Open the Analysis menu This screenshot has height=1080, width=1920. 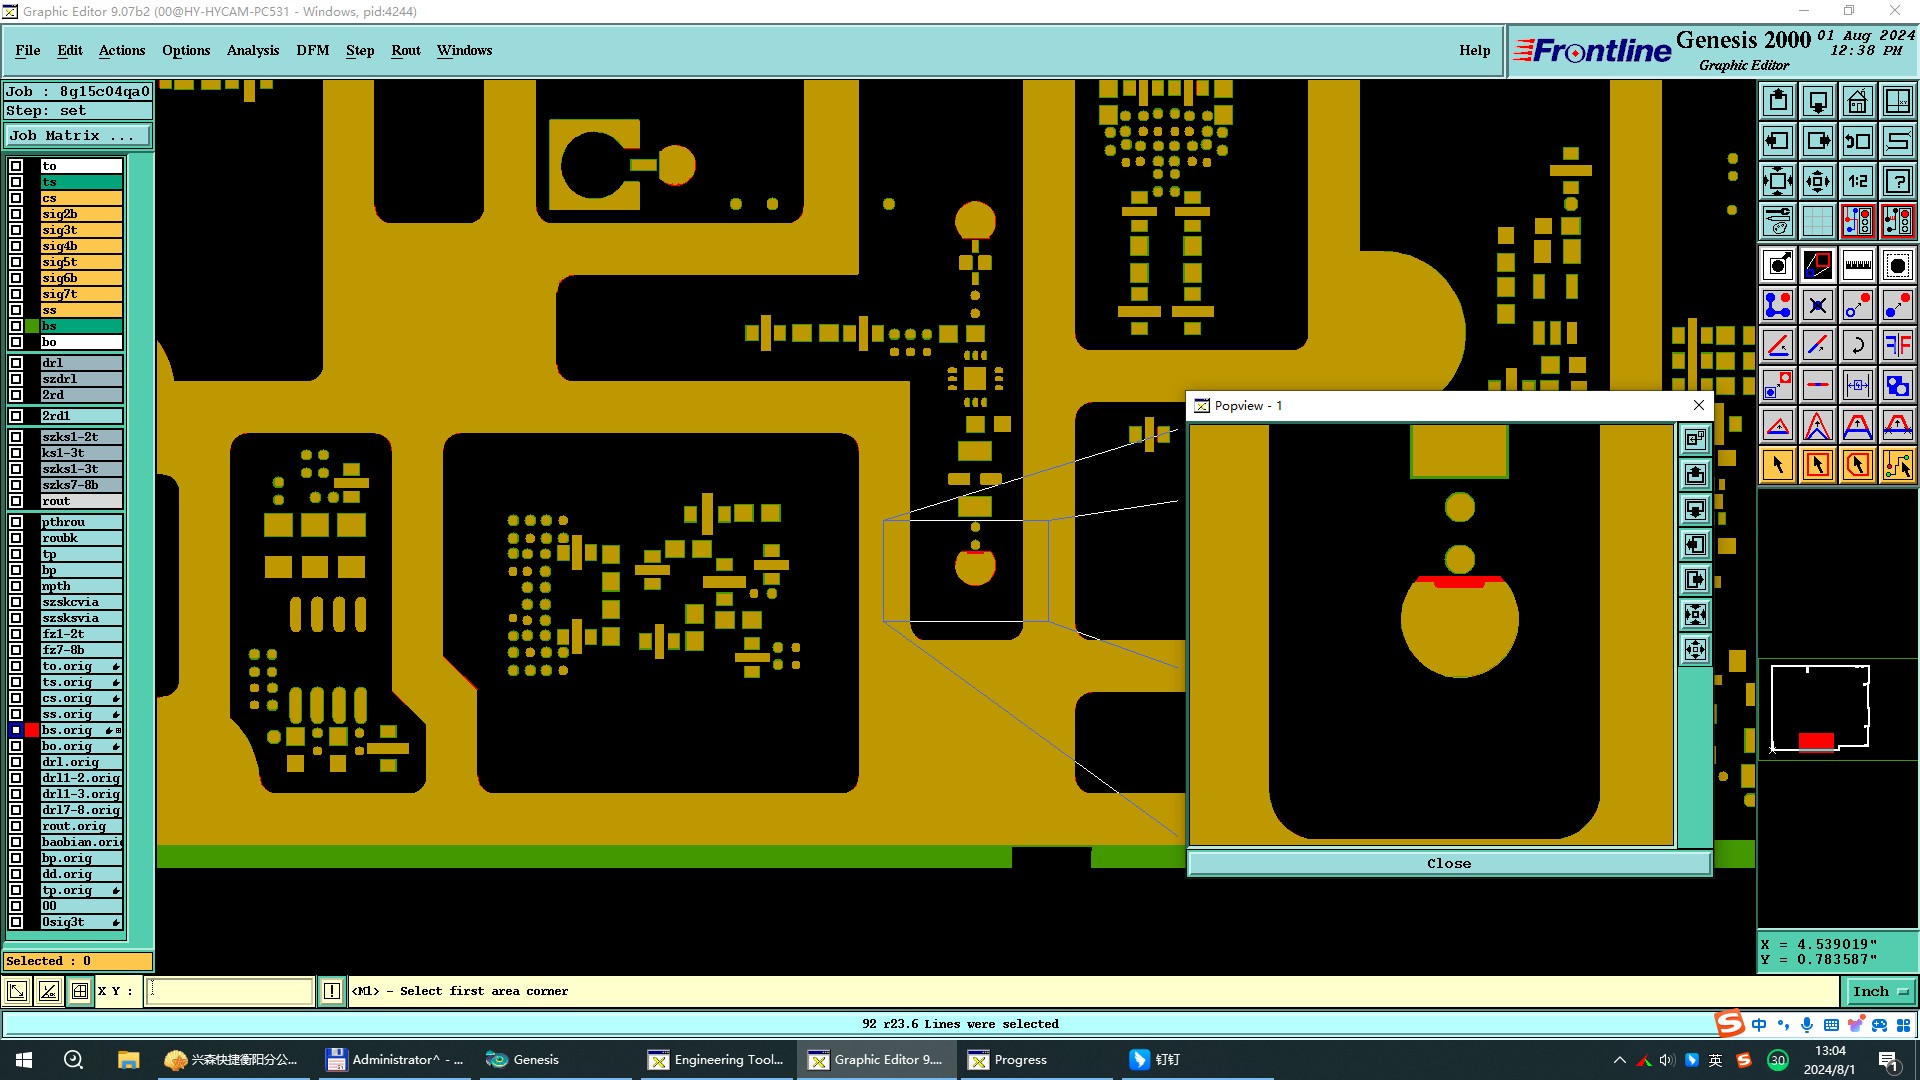click(253, 50)
